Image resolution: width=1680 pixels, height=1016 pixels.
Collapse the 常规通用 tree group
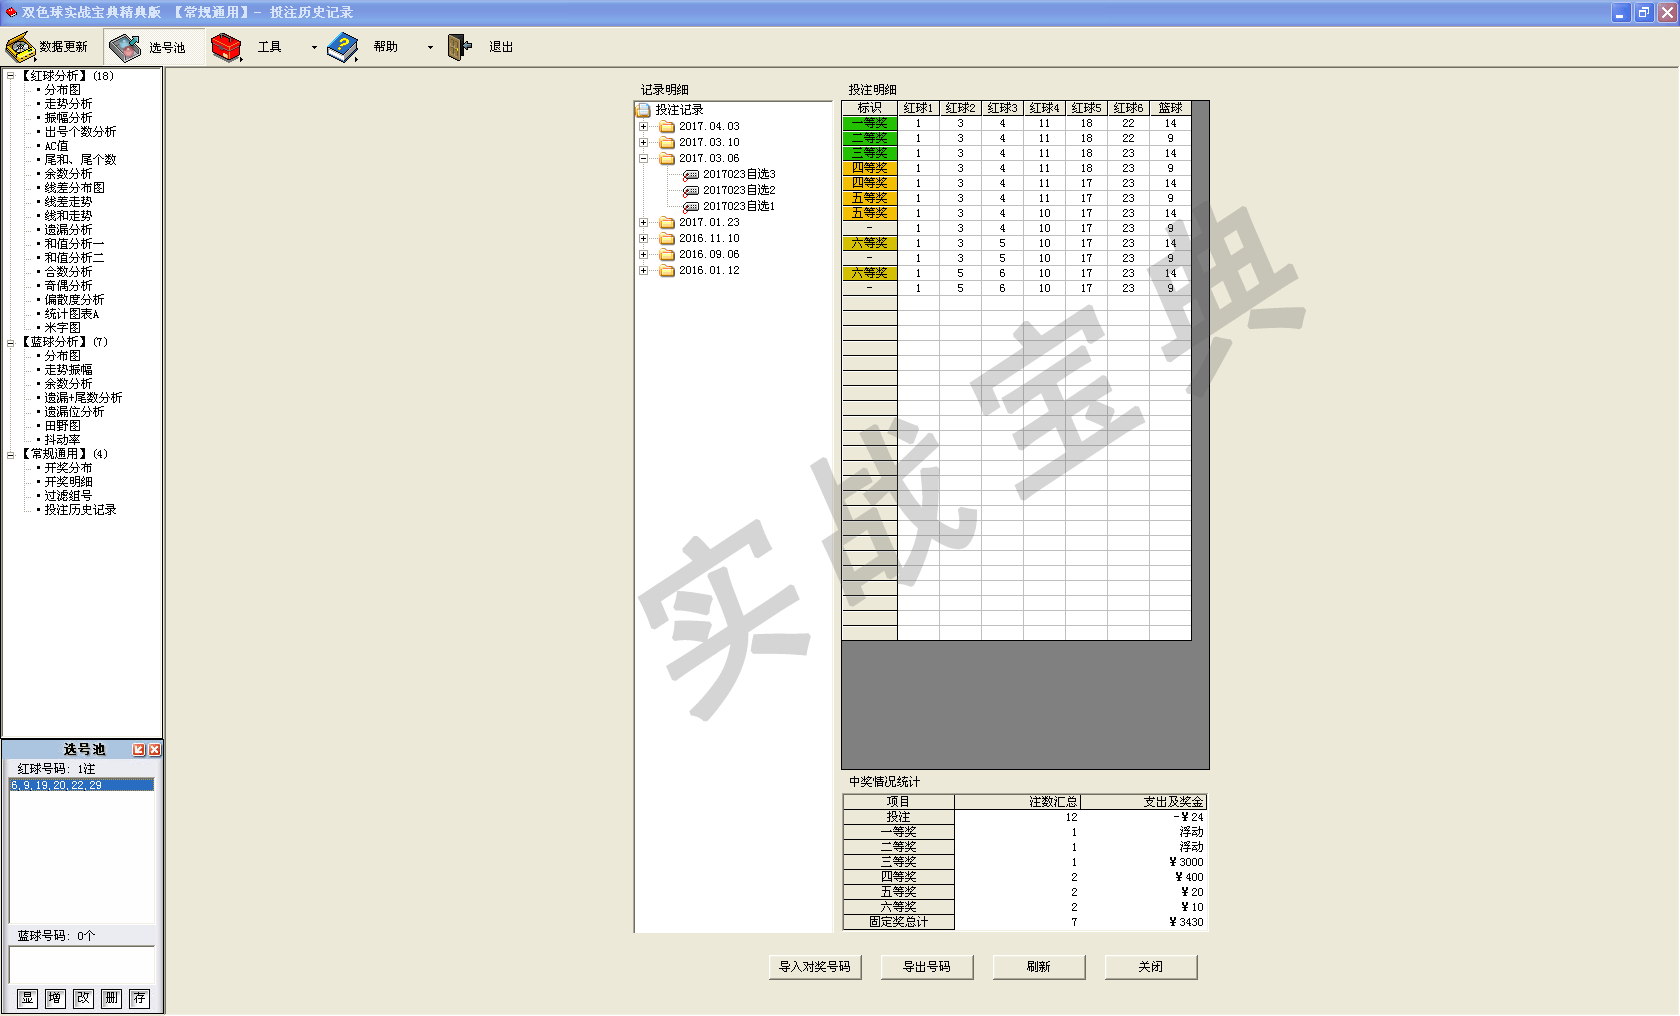click(10, 454)
